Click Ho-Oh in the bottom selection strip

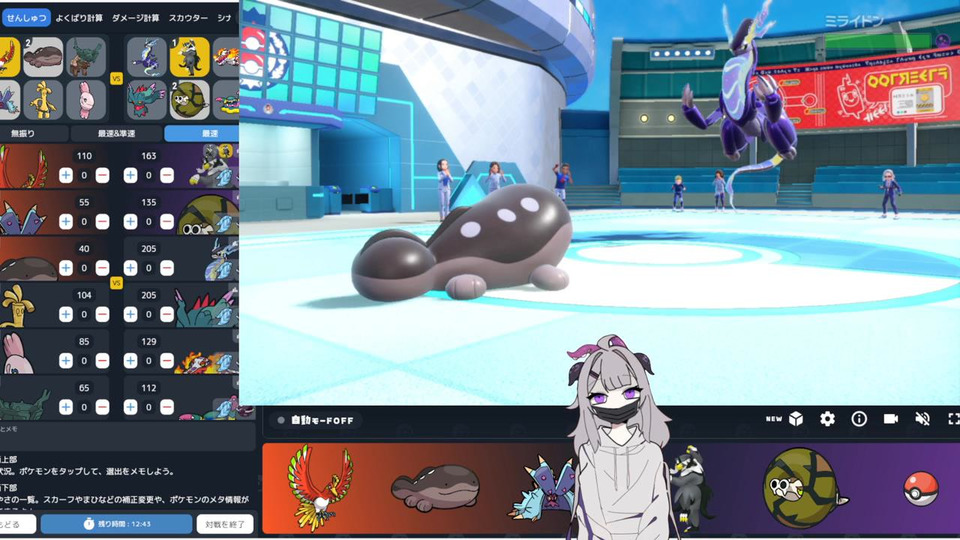[320, 487]
